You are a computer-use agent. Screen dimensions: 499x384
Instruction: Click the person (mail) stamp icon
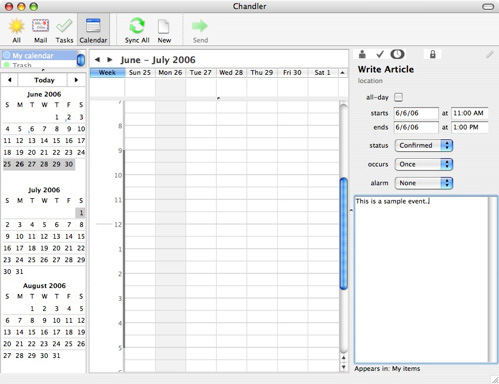click(362, 54)
